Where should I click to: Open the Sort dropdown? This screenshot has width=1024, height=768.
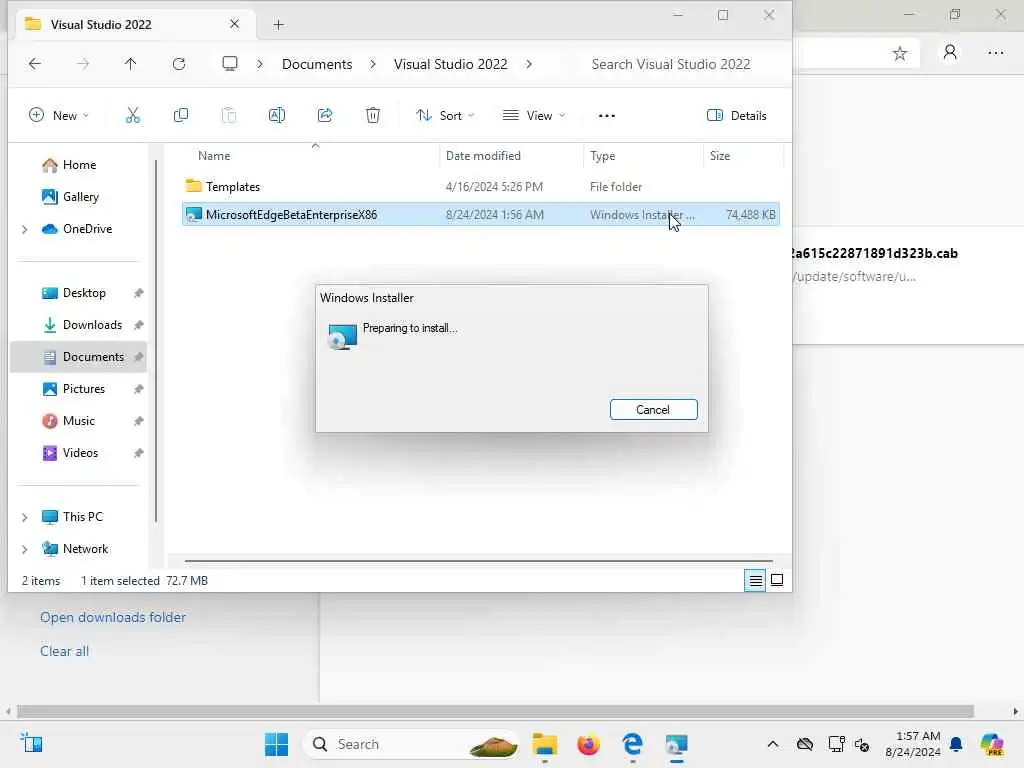click(445, 116)
